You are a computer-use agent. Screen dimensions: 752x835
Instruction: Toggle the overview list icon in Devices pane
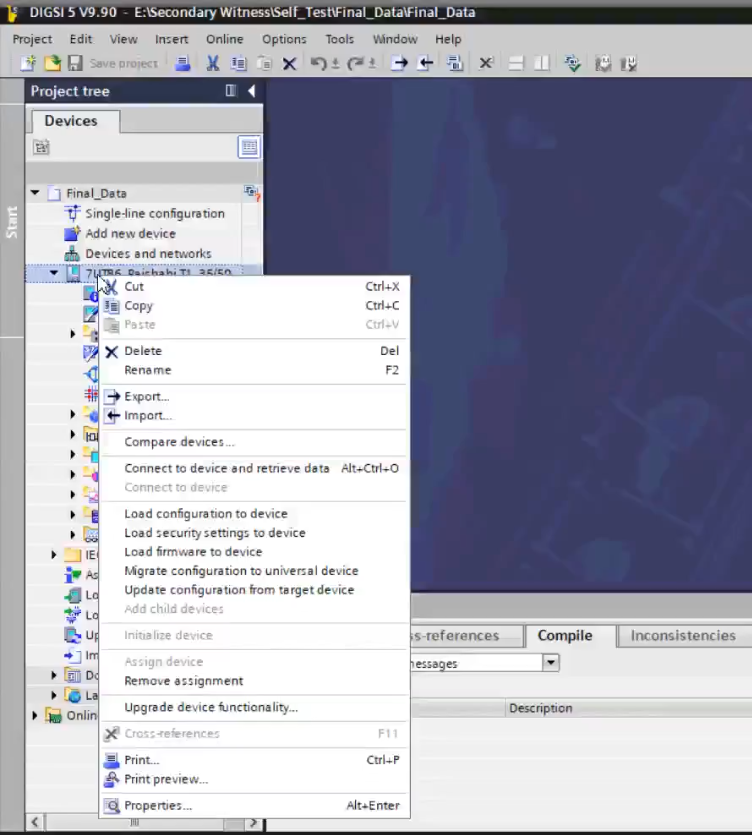[x=249, y=147]
